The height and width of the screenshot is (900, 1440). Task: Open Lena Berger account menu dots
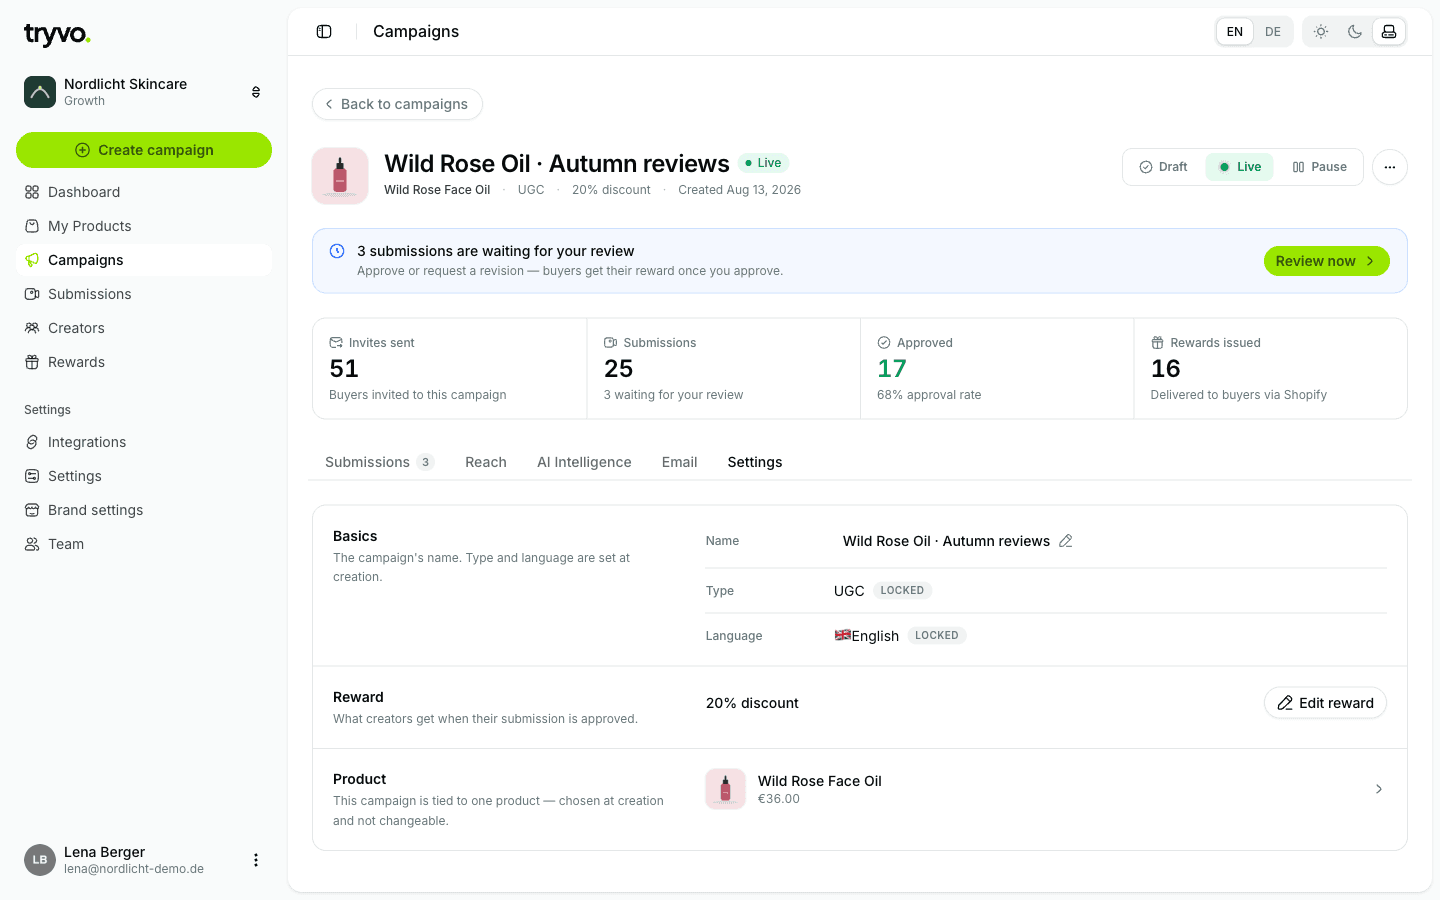[x=256, y=860]
